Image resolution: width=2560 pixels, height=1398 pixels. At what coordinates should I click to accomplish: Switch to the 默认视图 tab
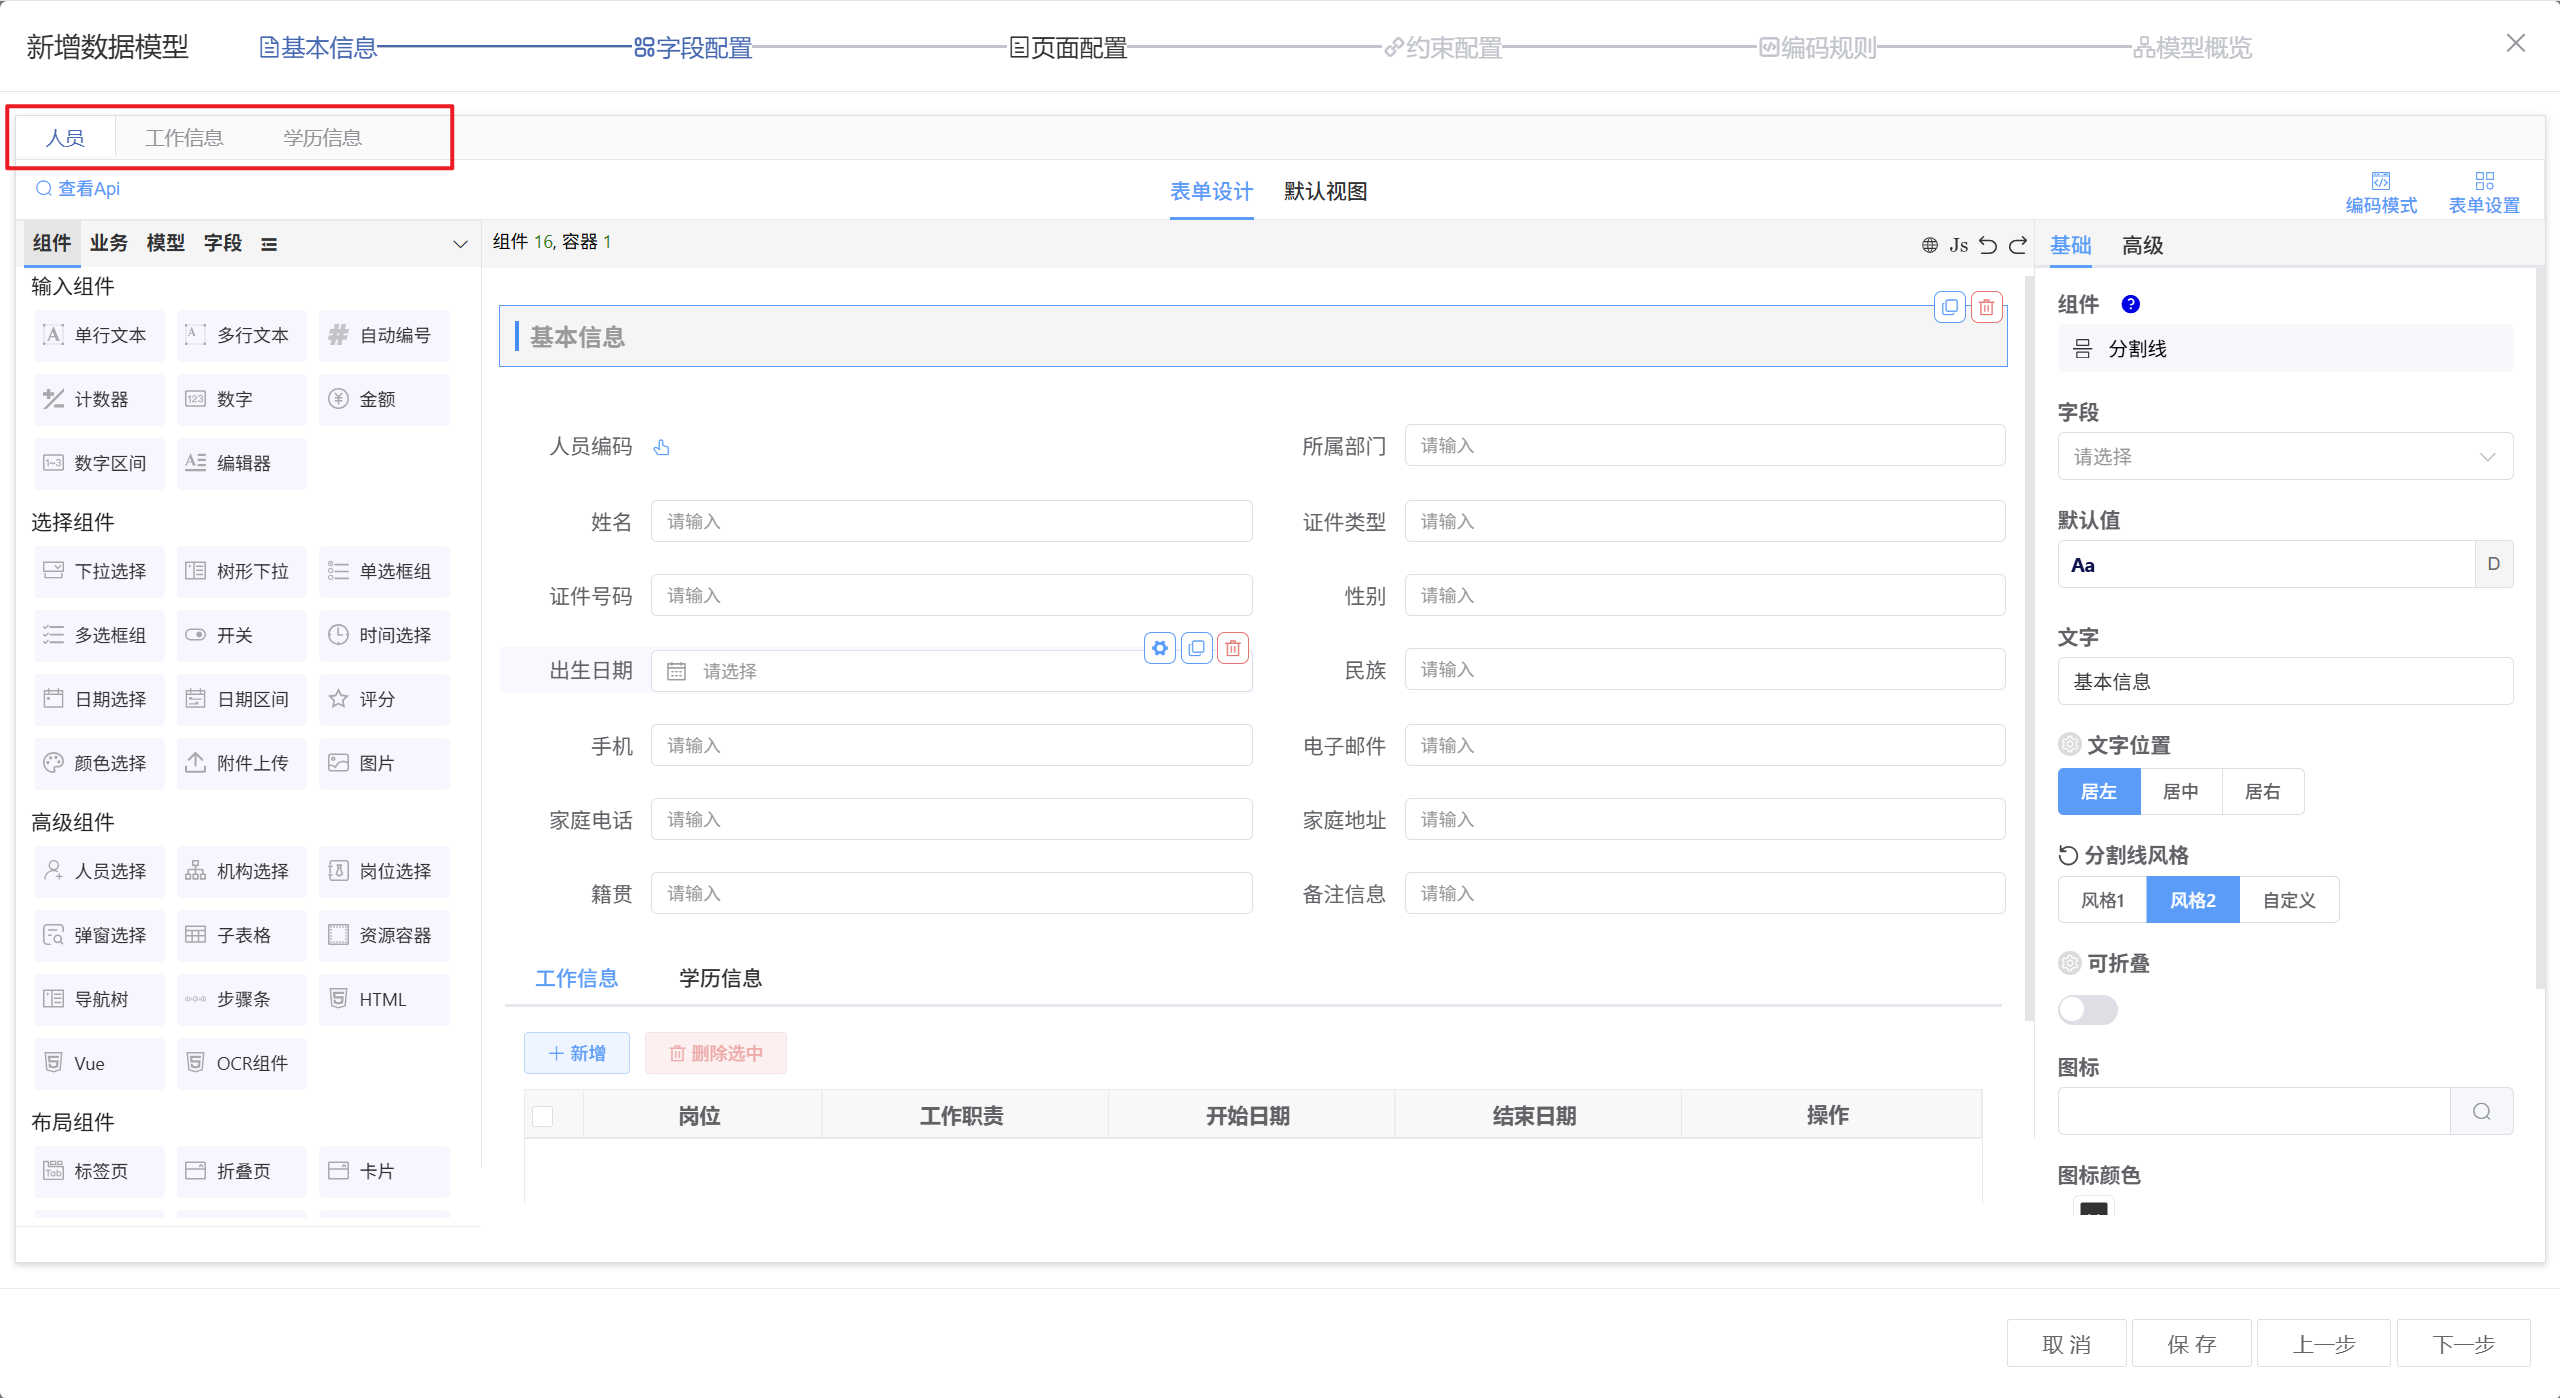click(1325, 191)
